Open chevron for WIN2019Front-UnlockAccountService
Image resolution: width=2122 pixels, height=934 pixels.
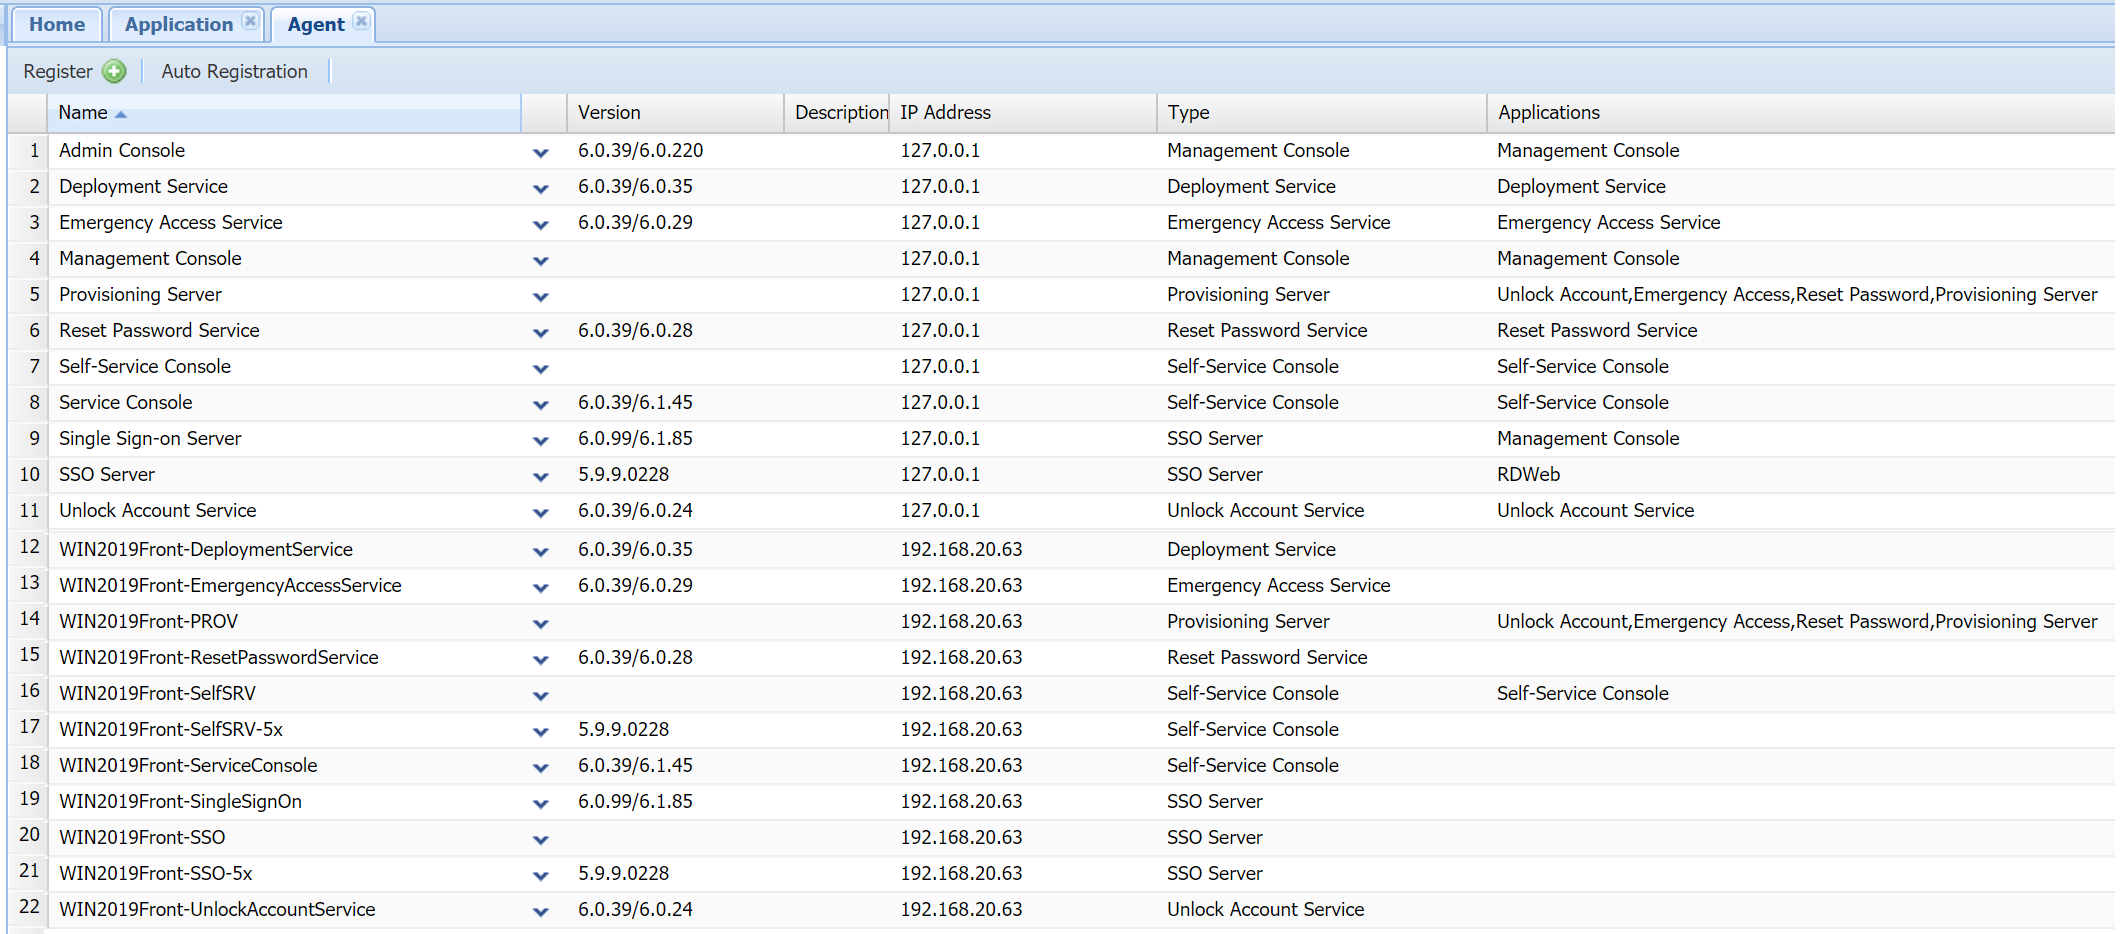pos(541,911)
